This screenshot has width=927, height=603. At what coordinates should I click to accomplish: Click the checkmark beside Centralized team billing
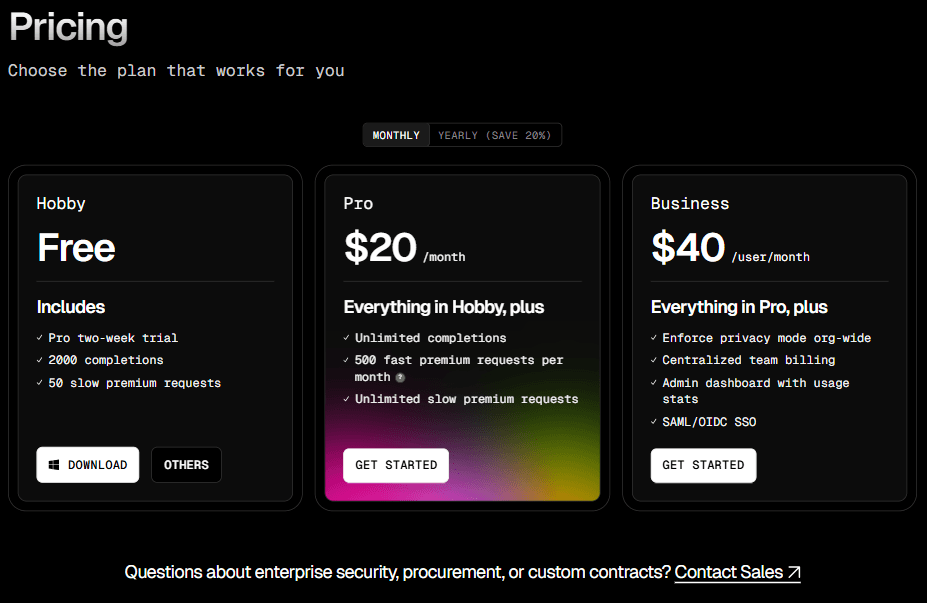point(654,360)
